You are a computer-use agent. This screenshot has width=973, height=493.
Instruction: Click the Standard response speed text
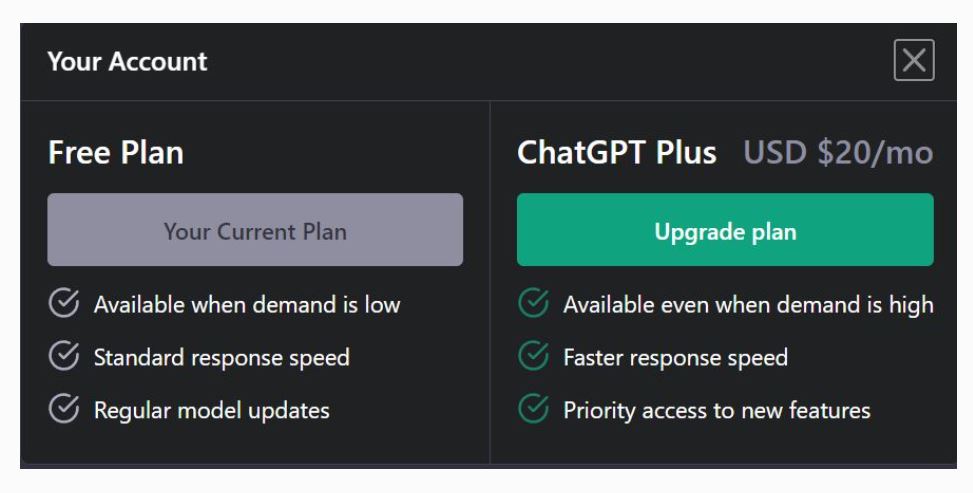tap(222, 357)
